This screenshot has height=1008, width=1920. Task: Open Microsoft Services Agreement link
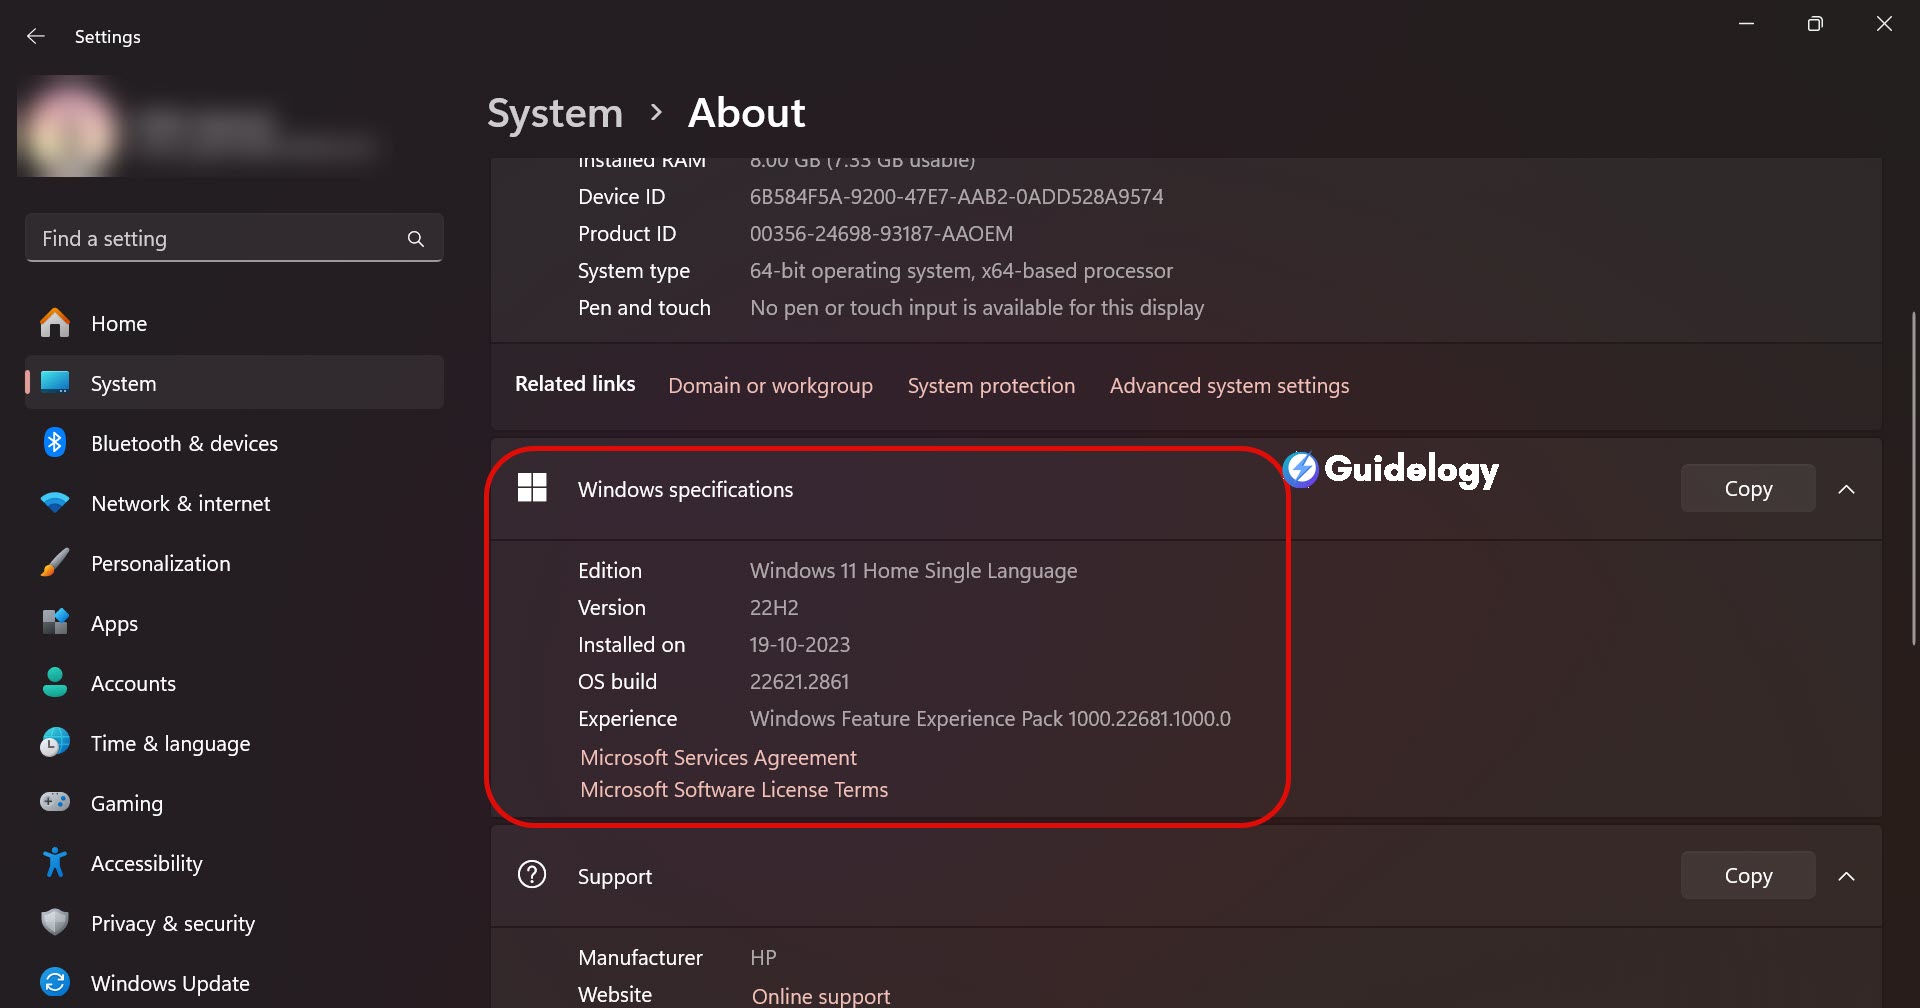point(718,758)
